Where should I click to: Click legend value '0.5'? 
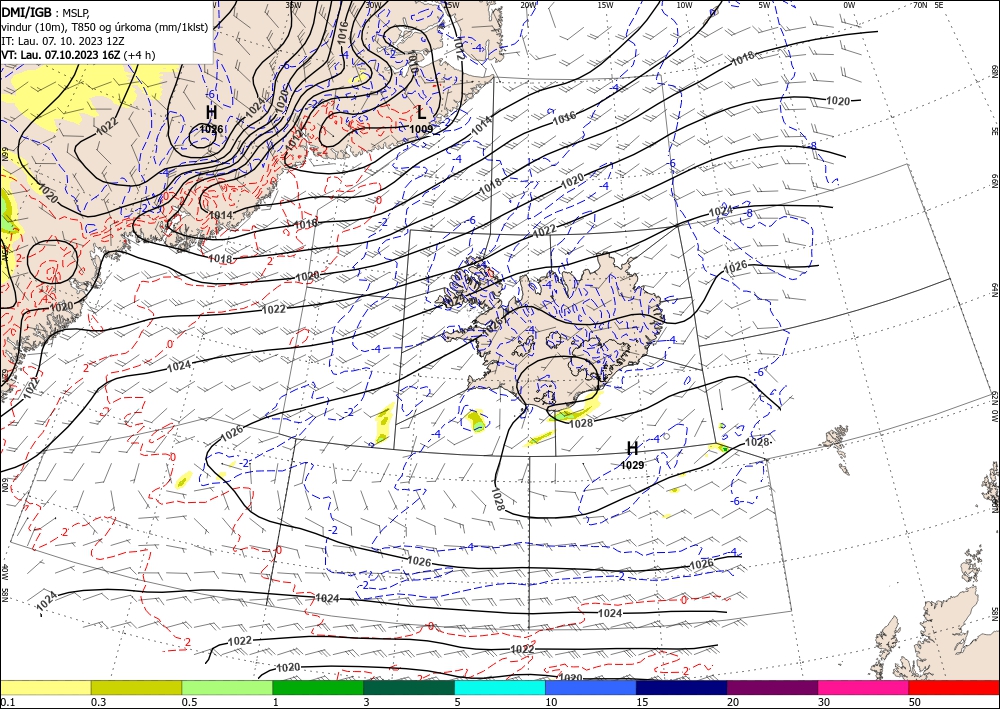[x=189, y=702]
